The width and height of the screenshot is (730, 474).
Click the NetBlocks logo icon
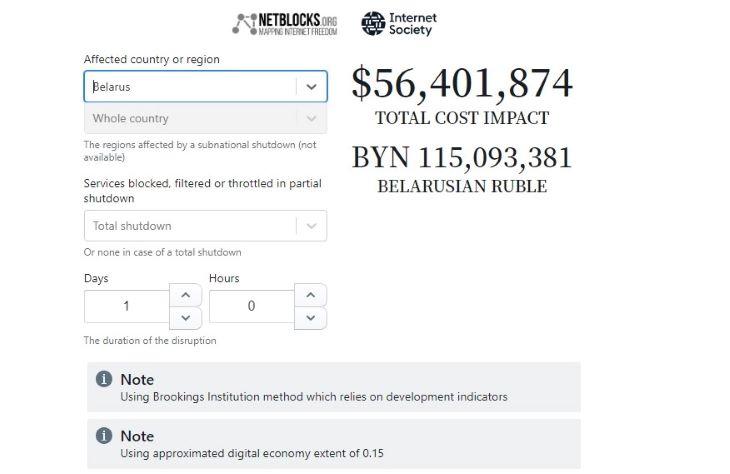tap(246, 24)
